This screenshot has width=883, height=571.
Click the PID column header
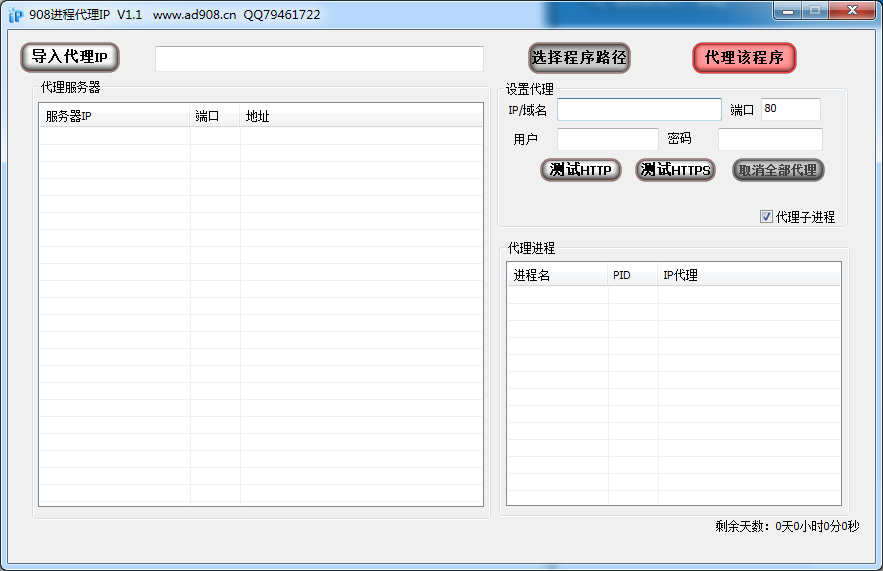point(632,275)
